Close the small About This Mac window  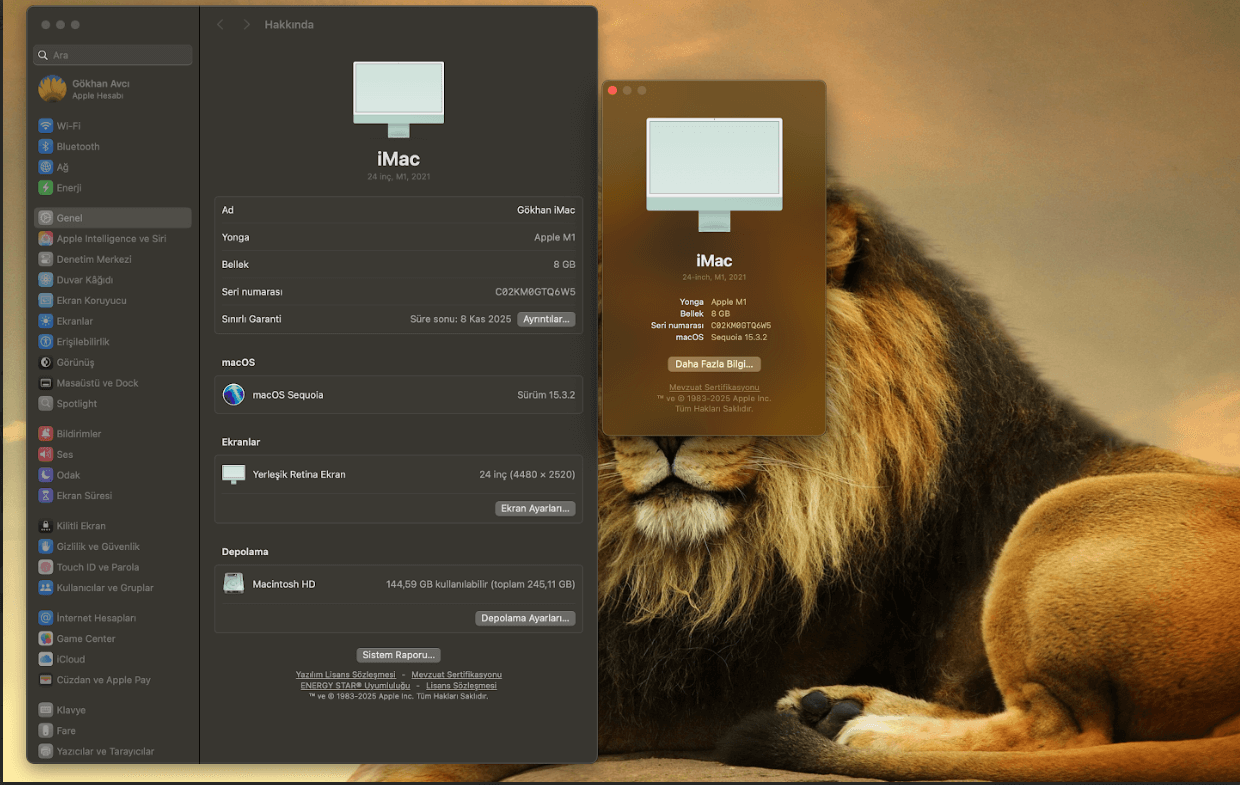coord(612,90)
